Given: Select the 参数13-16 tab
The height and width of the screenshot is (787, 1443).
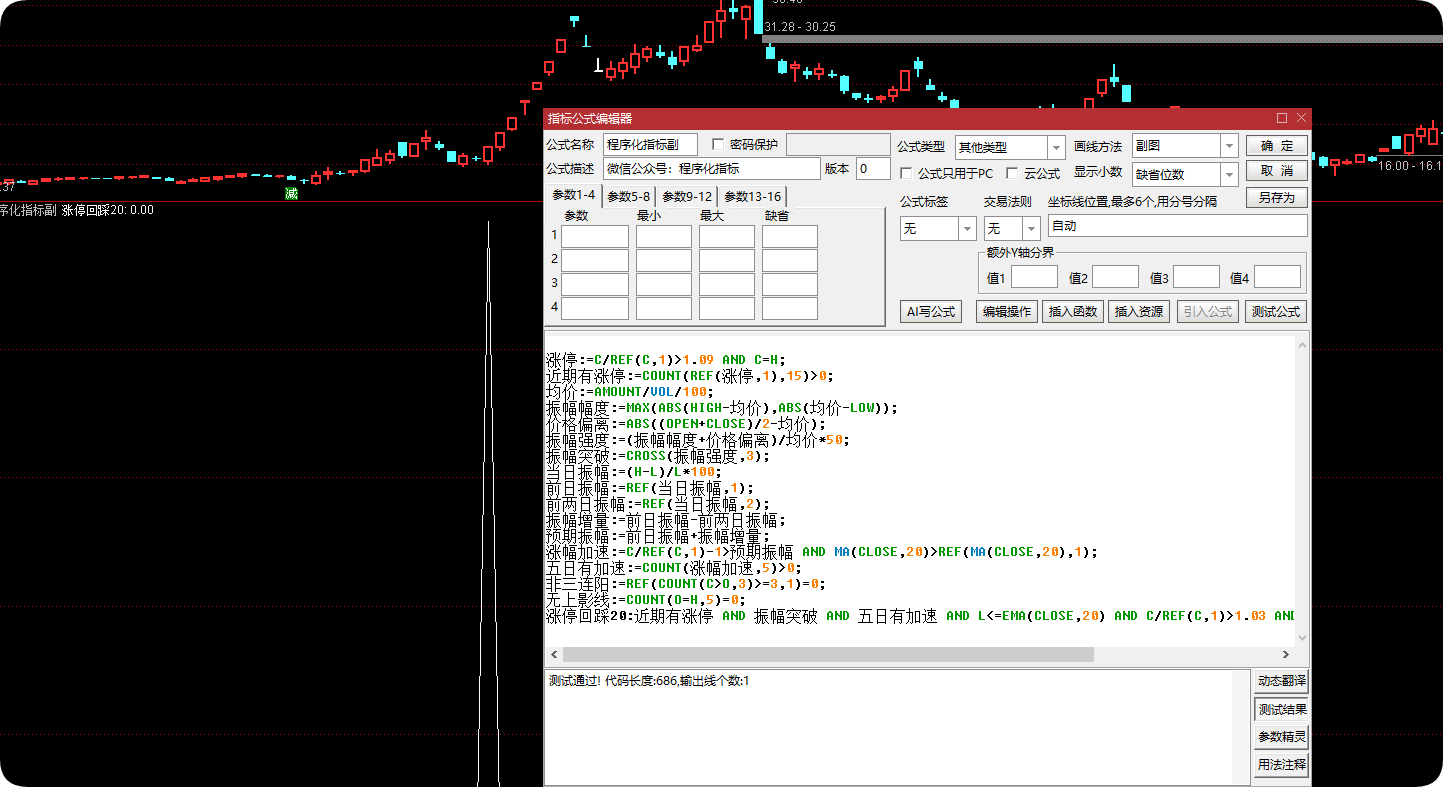Looking at the screenshot, I should click(753, 196).
